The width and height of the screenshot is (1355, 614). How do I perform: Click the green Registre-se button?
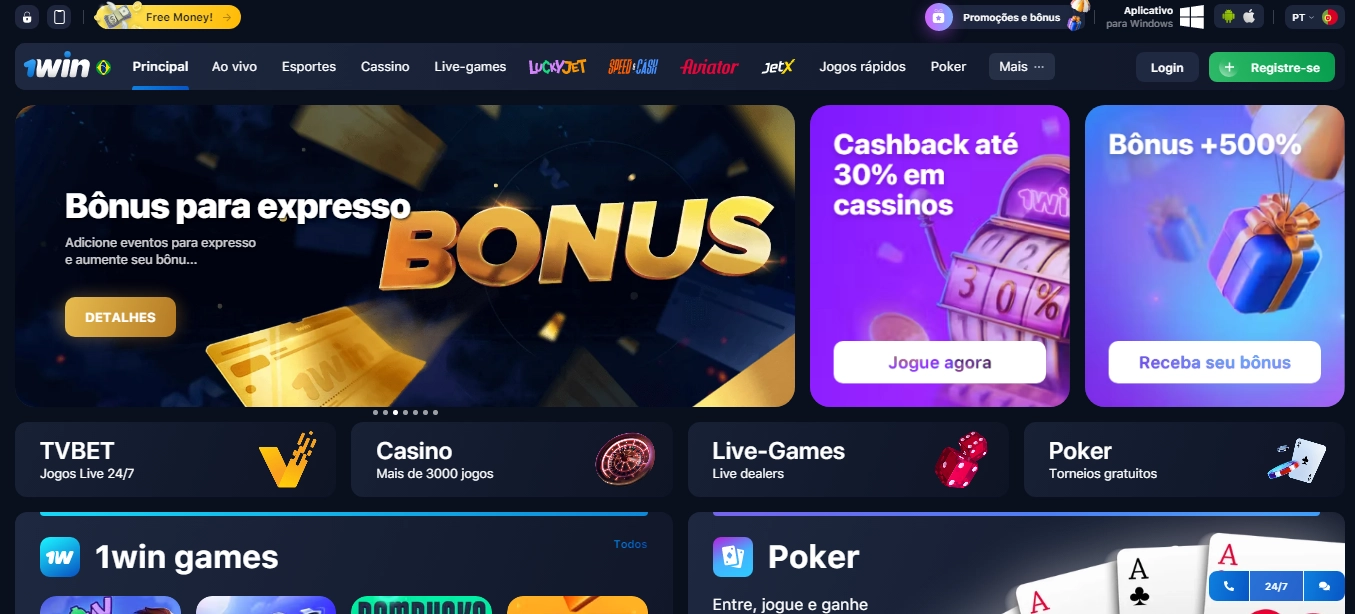pyautogui.click(x=1271, y=68)
